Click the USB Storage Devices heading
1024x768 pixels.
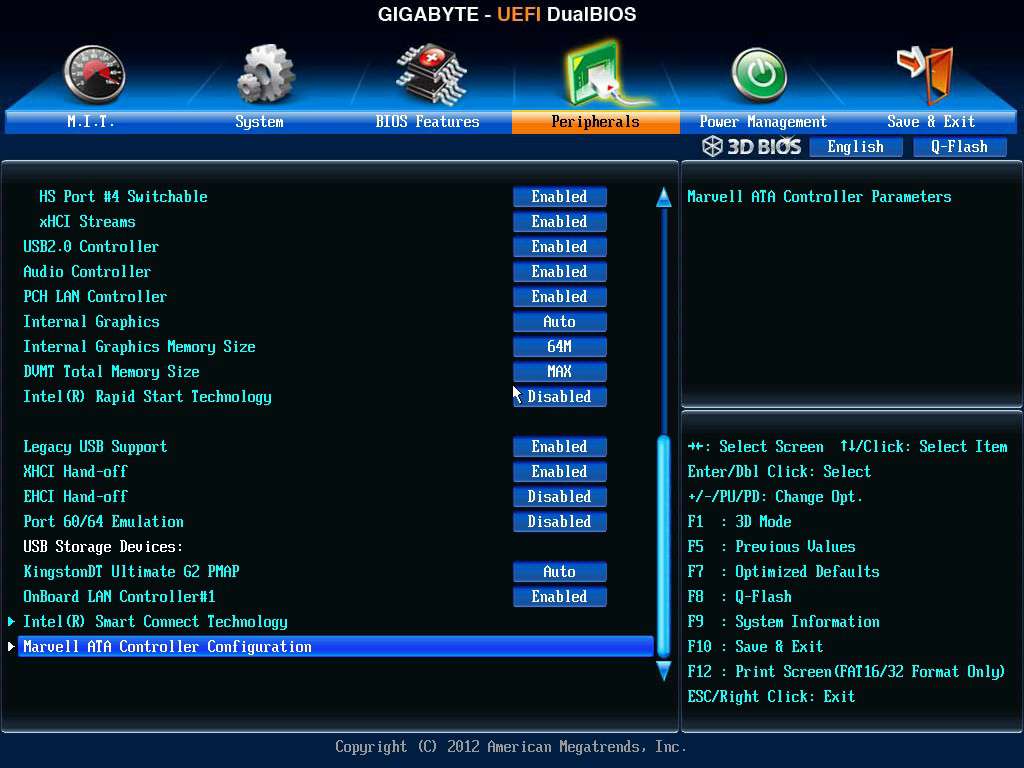(x=103, y=547)
